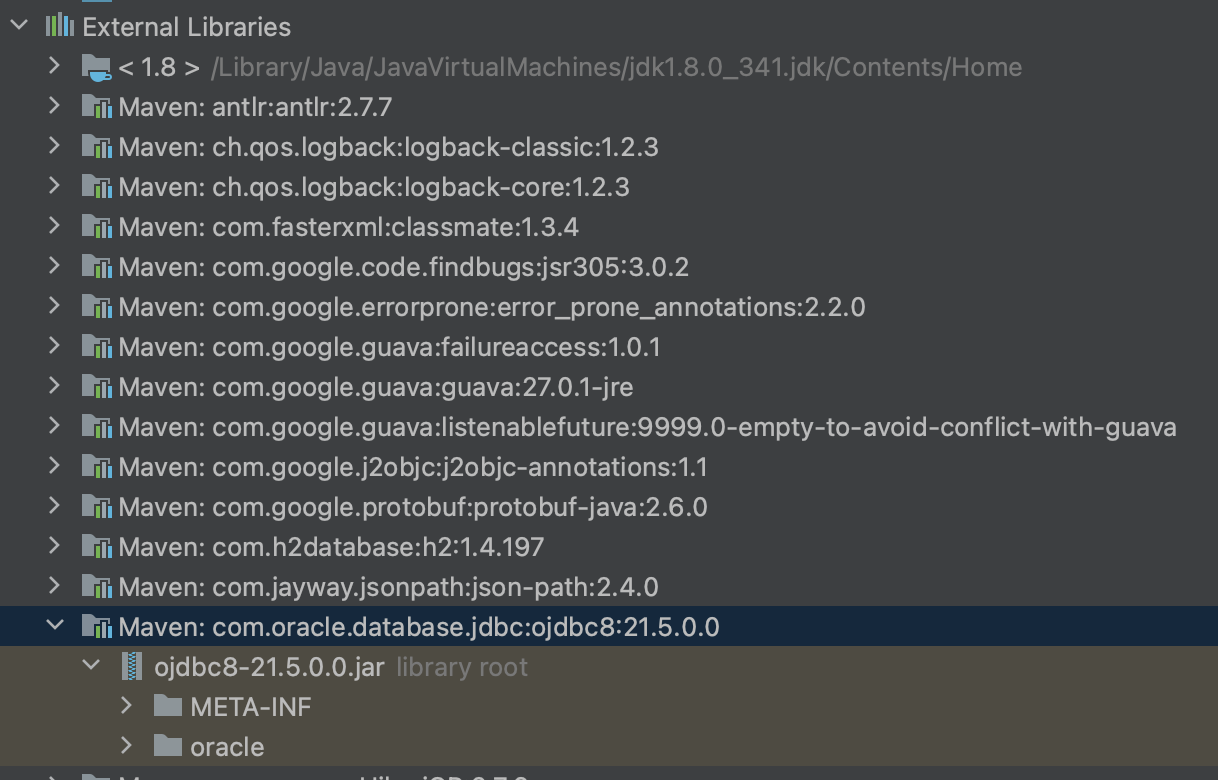Click the guava:27.0.1-jre library icon
This screenshot has width=1218, height=780.
(96, 387)
